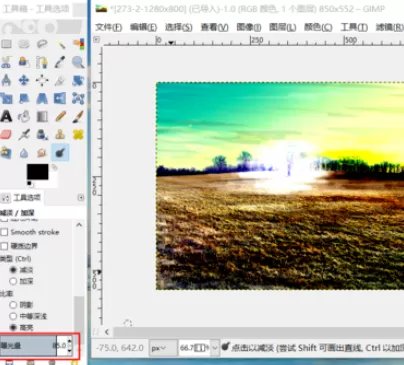
Task: Choose the 中间深浅 midtones range radio
Action: pos(13,316)
